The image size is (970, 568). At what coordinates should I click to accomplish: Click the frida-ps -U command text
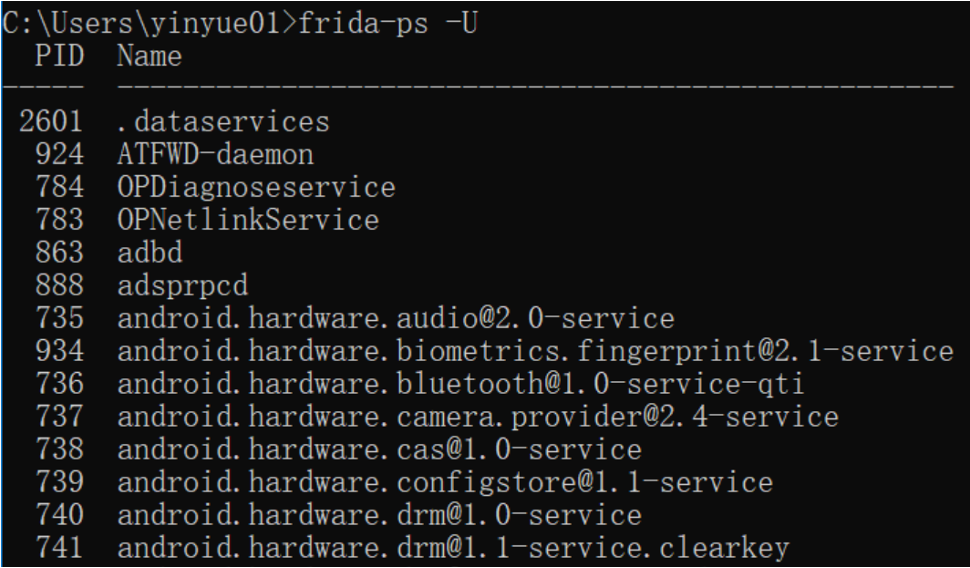click(x=388, y=24)
